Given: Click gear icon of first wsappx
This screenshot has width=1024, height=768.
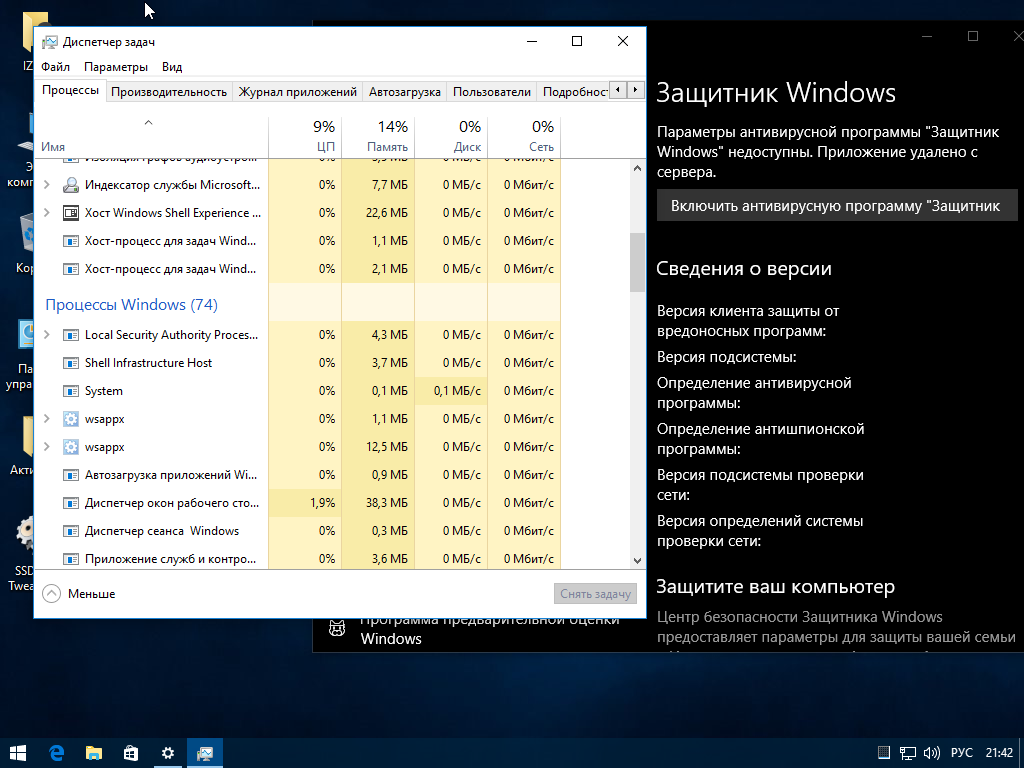Looking at the screenshot, I should (71, 419).
